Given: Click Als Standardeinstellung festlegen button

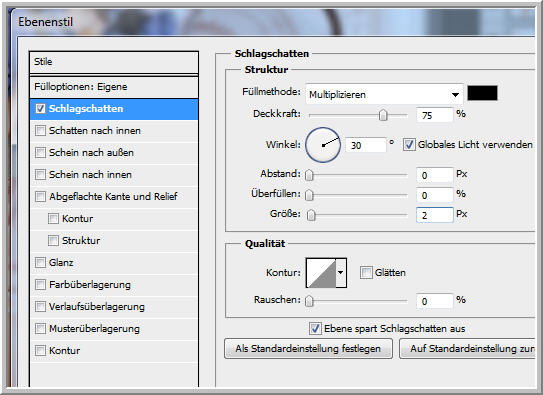Looking at the screenshot, I should pyautogui.click(x=308, y=349).
